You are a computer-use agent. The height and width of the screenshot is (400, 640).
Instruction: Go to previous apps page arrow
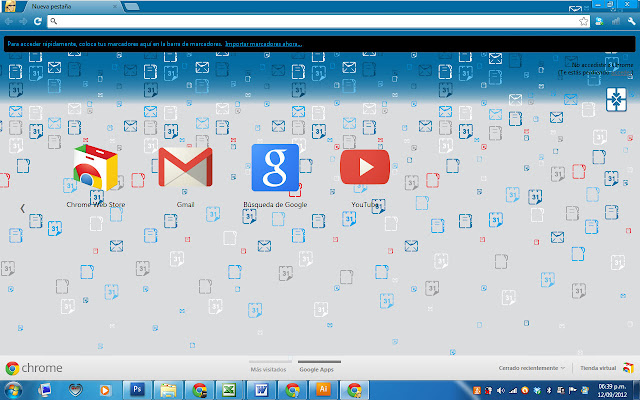[x=22, y=209]
